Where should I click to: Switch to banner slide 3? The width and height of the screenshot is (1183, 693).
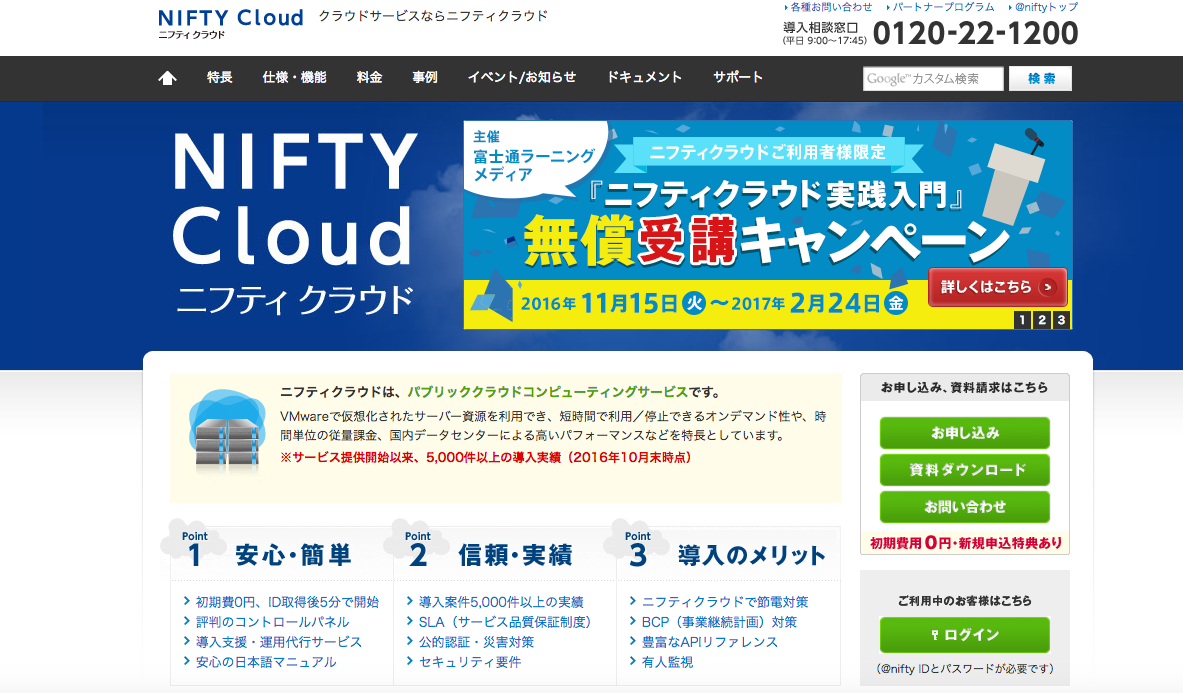pyautogui.click(x=1062, y=320)
